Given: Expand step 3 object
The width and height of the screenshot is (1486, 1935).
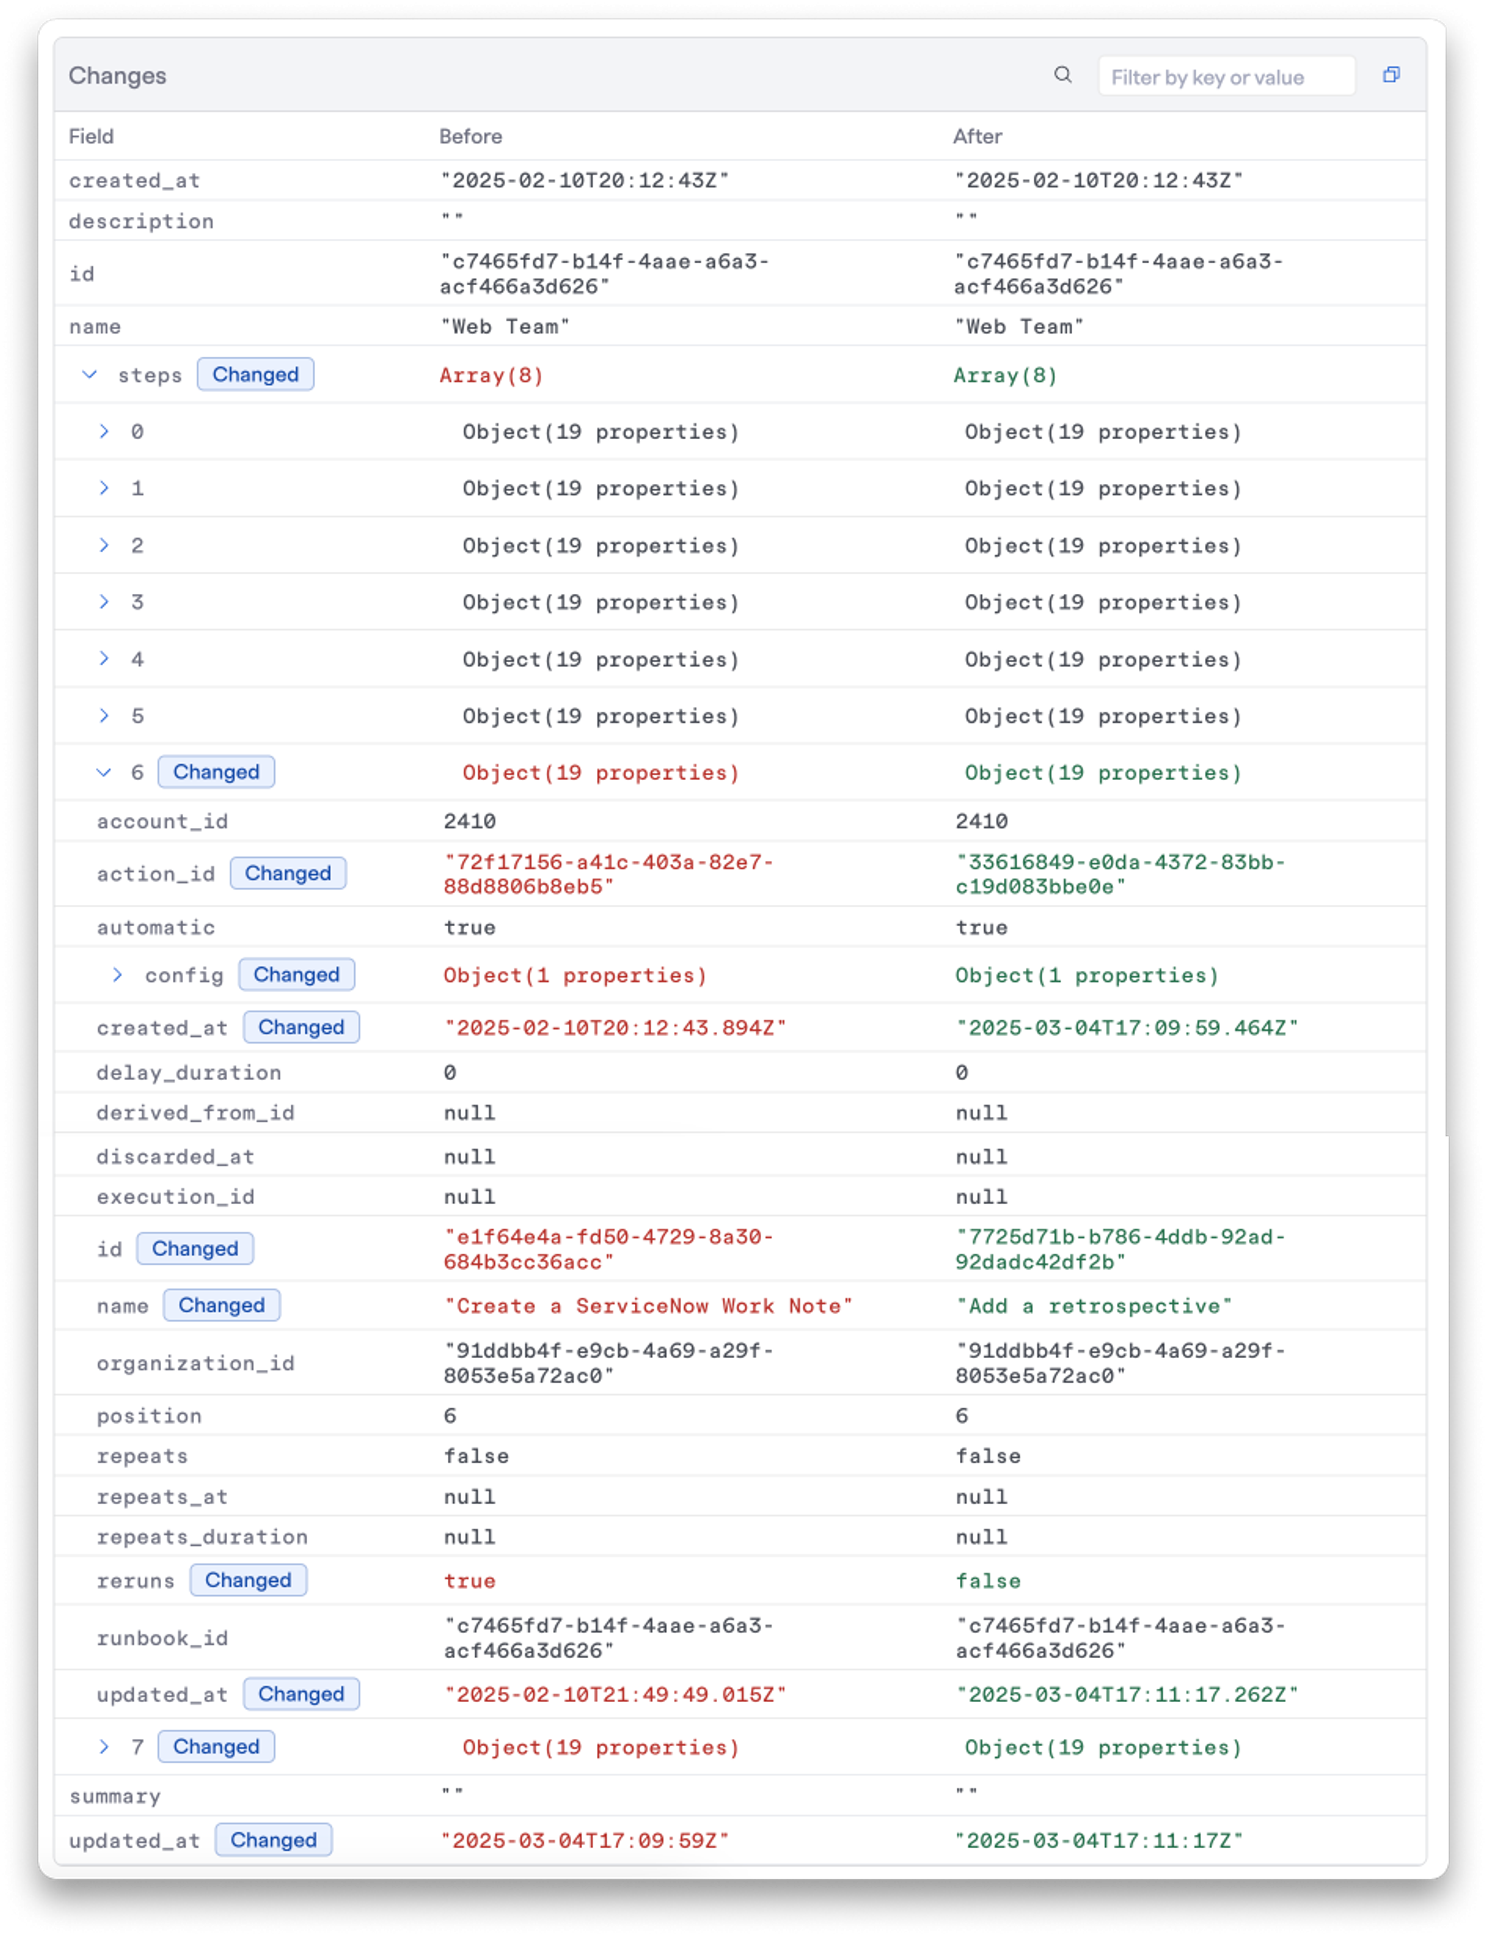Looking at the screenshot, I should pos(104,602).
